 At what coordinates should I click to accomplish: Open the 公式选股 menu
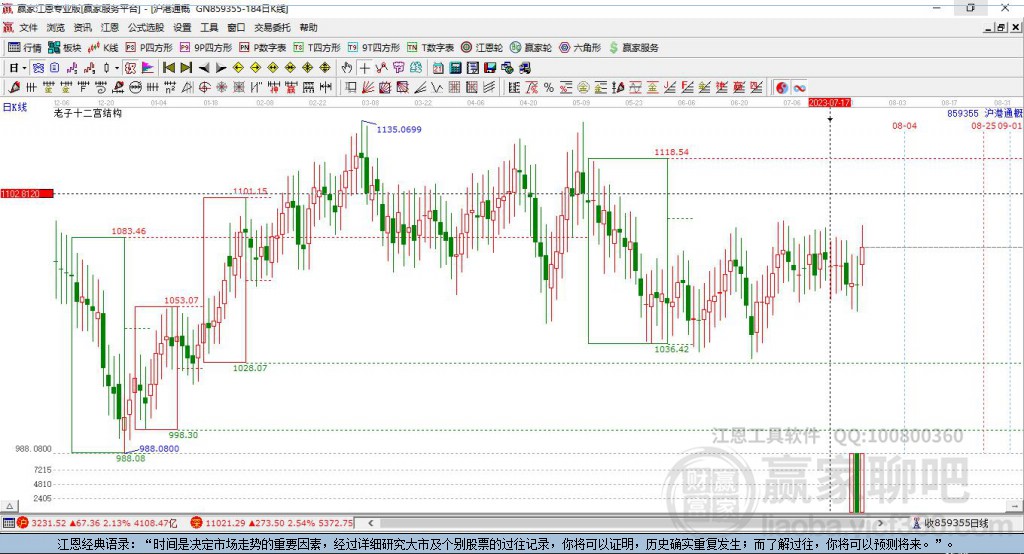tap(146, 27)
